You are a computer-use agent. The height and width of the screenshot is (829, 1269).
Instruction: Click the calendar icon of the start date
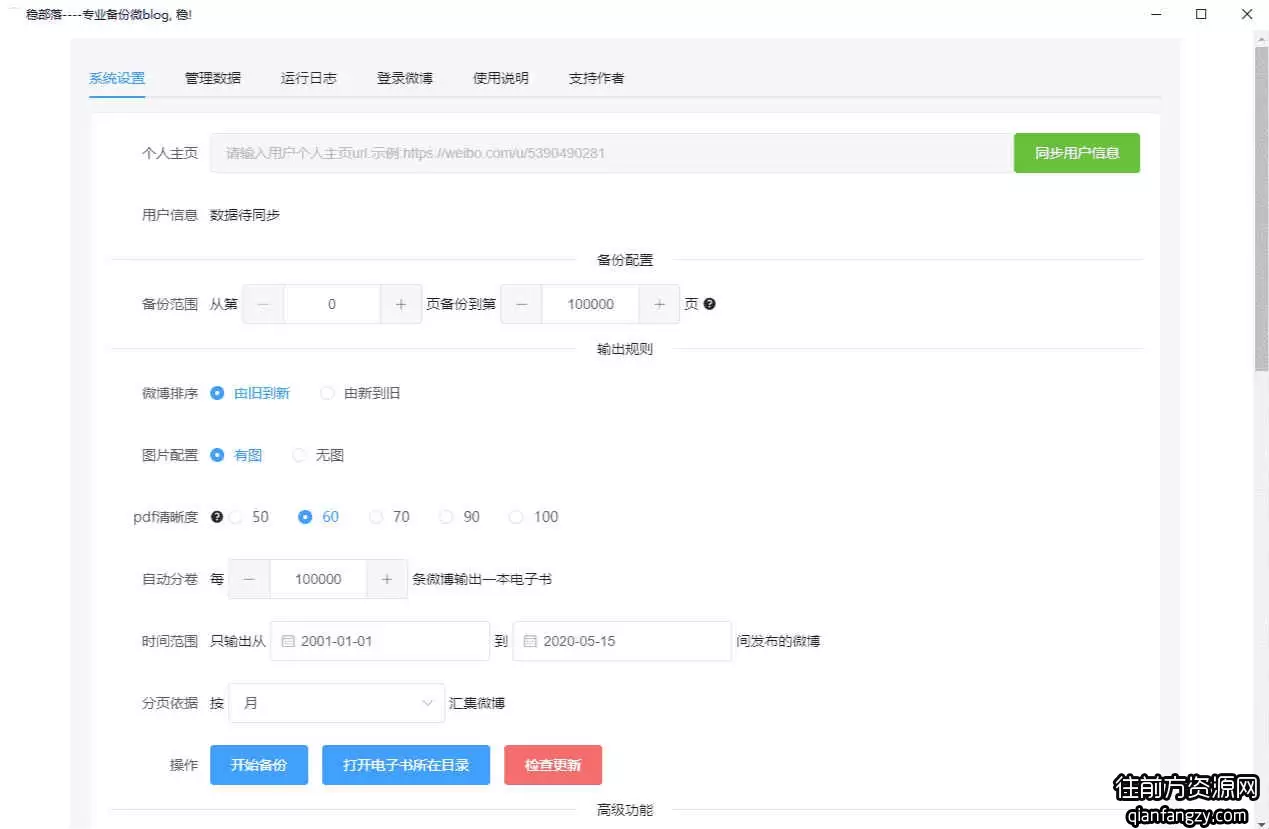(x=288, y=641)
